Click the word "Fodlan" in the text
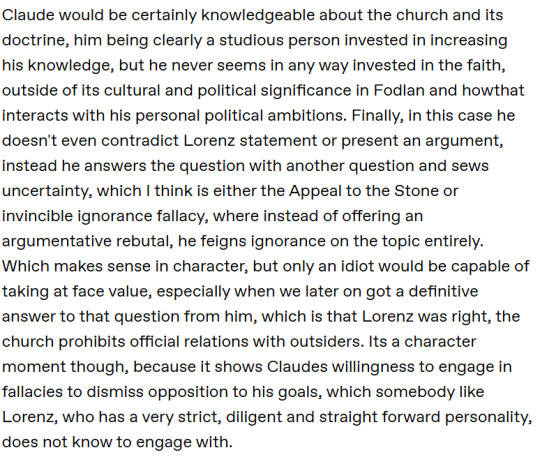Image resolution: width=540 pixels, height=464 pixels. click(x=399, y=90)
